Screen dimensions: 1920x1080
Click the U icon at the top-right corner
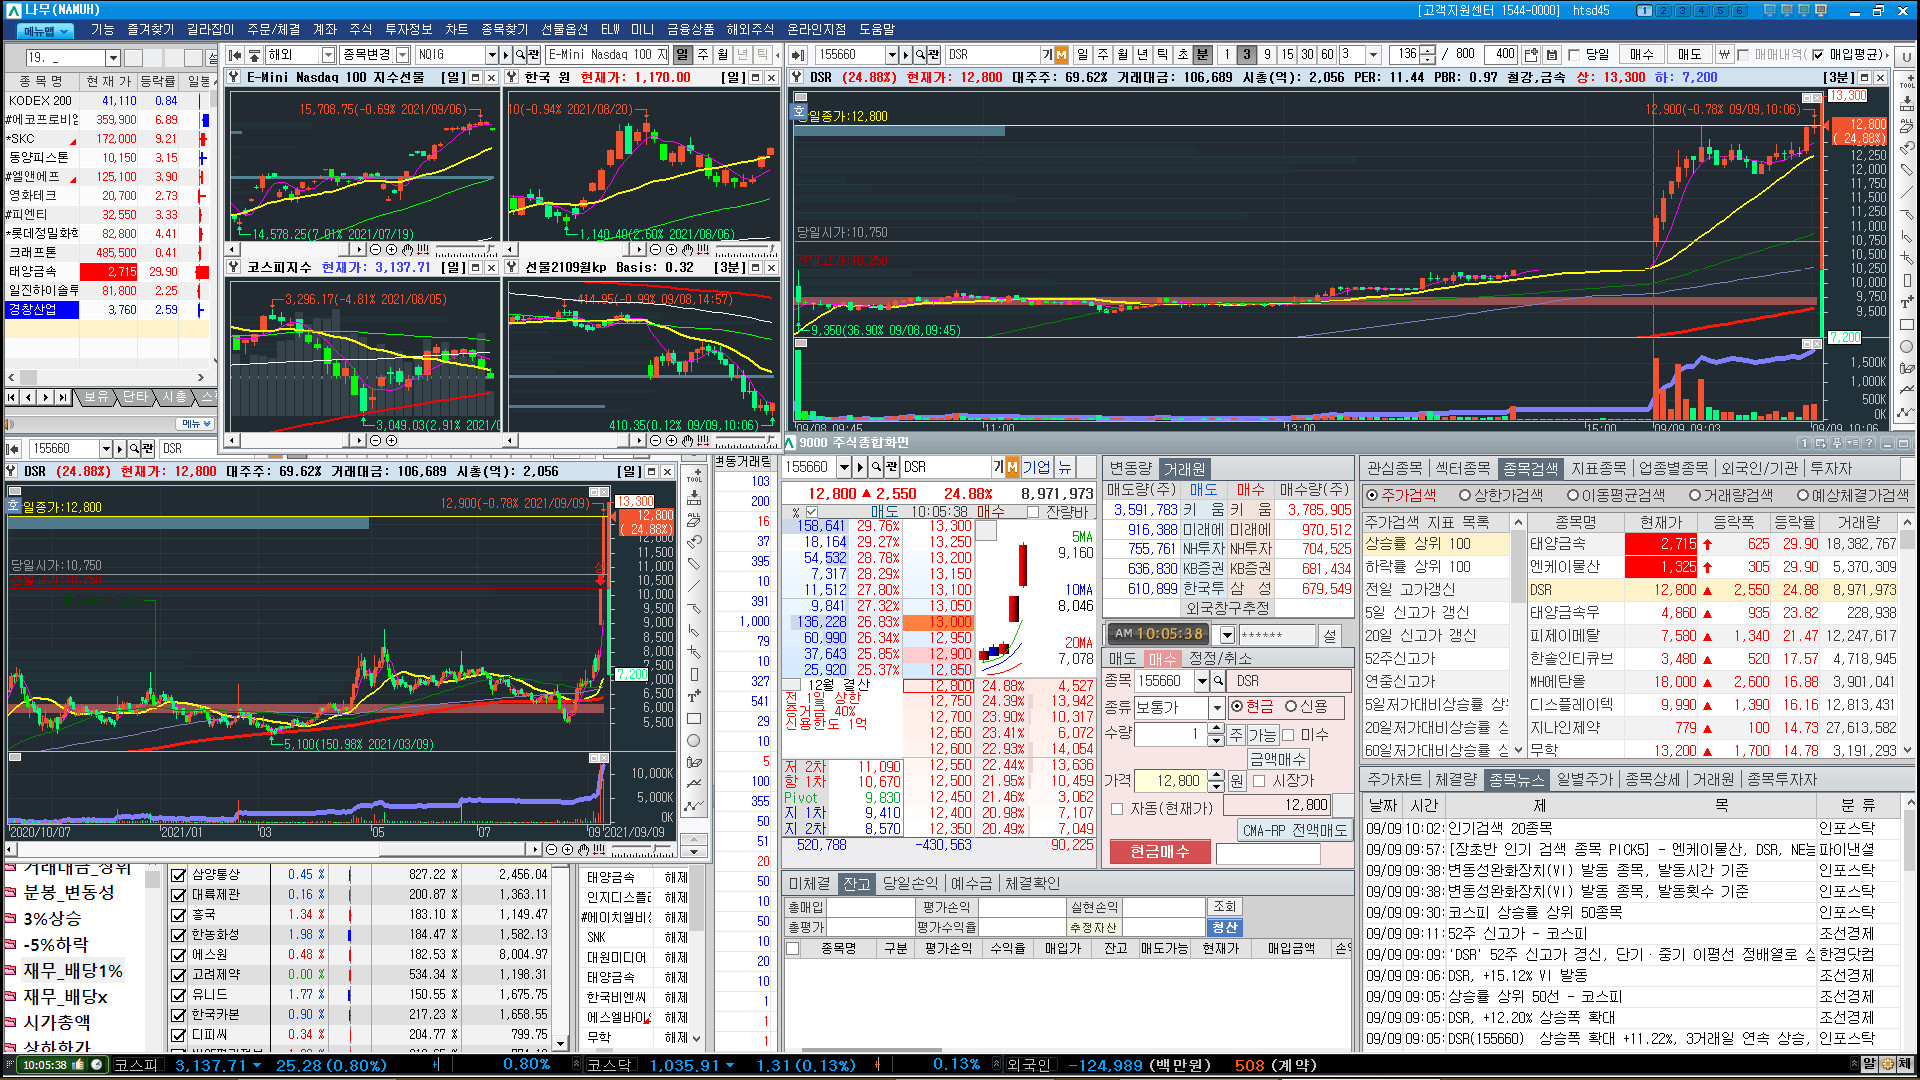(1907, 57)
